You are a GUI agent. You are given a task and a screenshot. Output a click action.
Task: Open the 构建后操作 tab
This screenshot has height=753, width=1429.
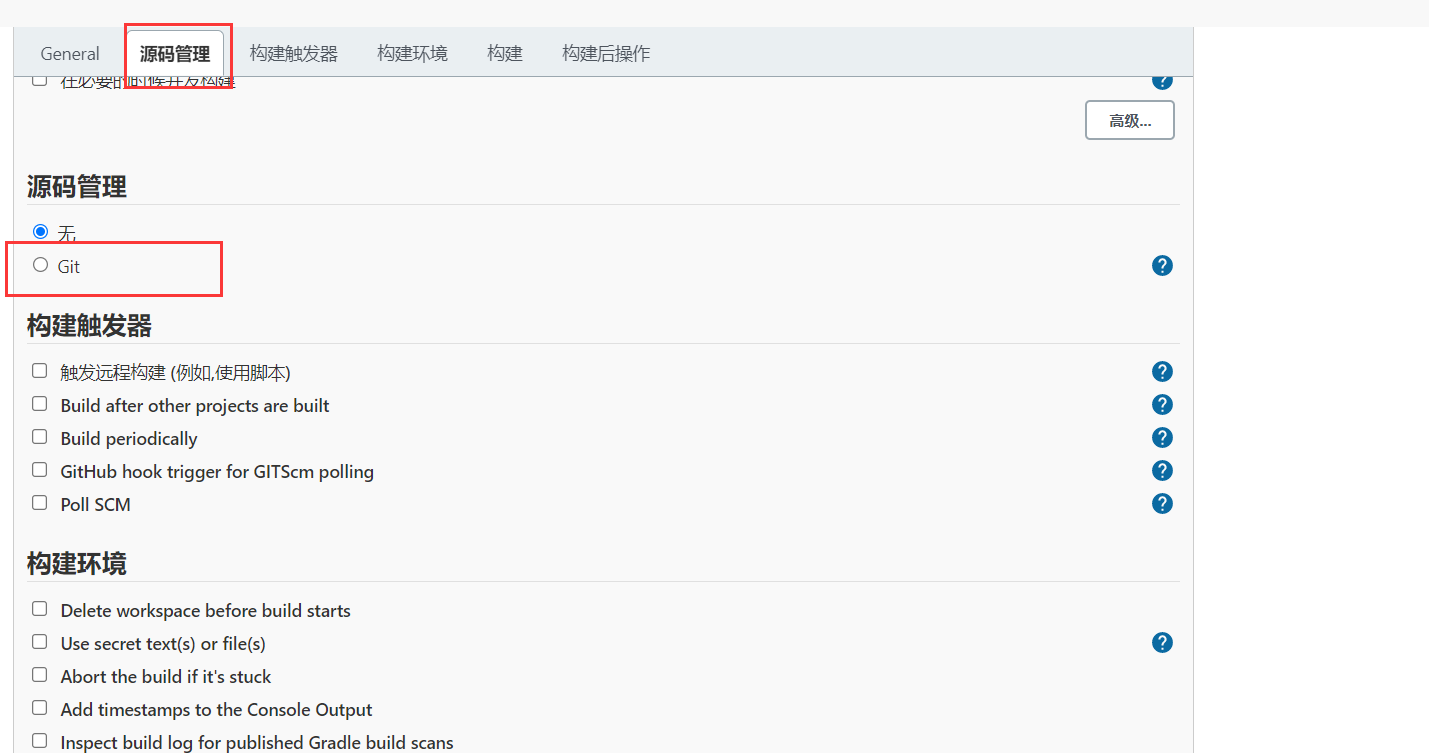[606, 54]
